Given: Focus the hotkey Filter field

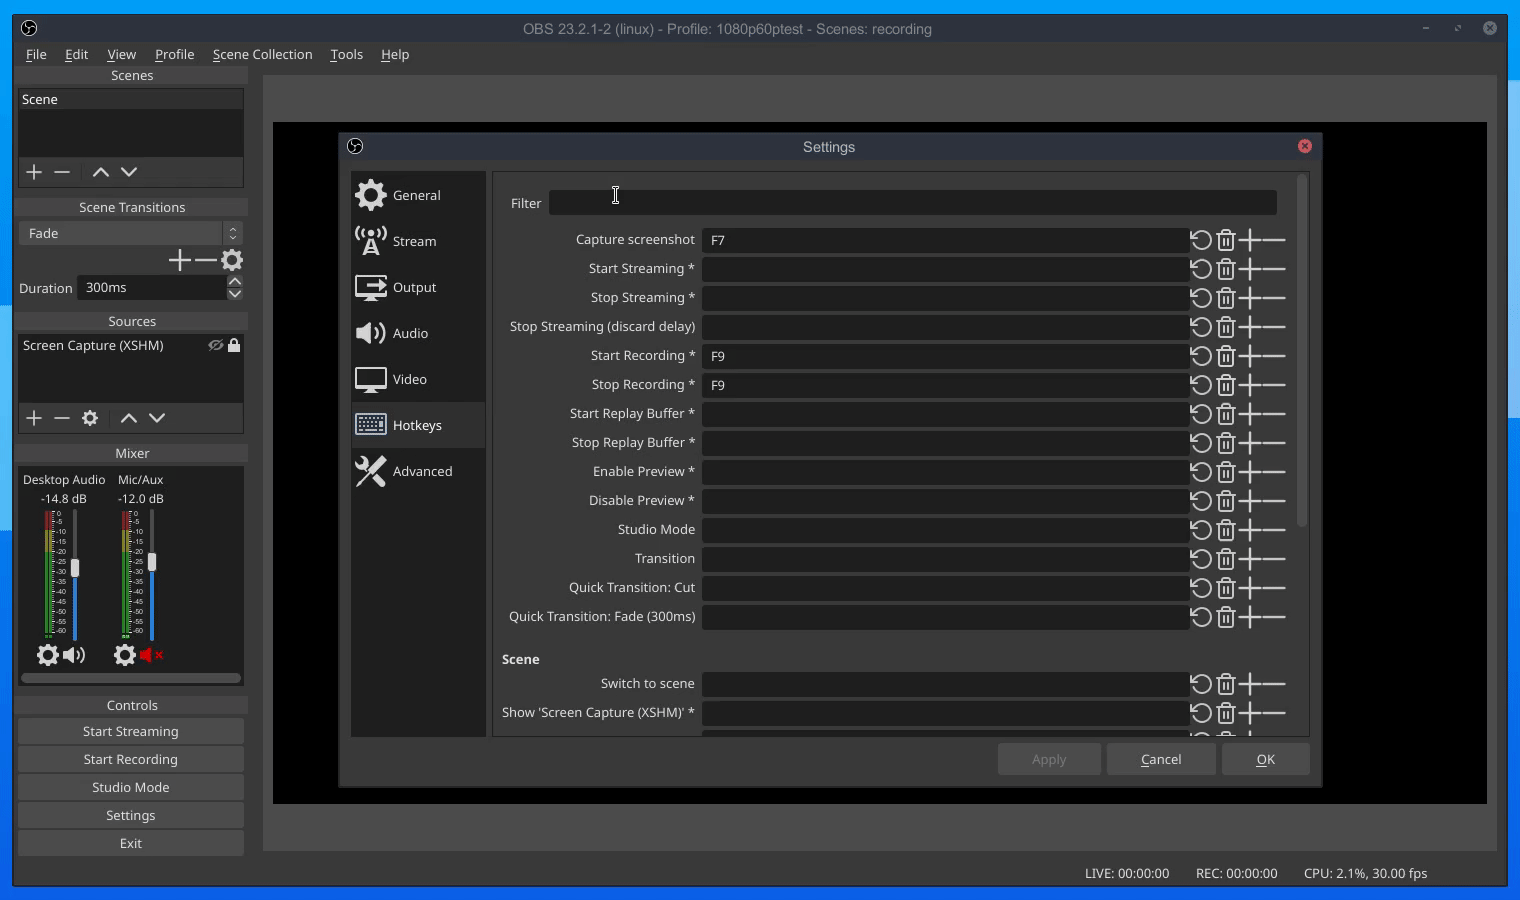Looking at the screenshot, I should coord(913,203).
